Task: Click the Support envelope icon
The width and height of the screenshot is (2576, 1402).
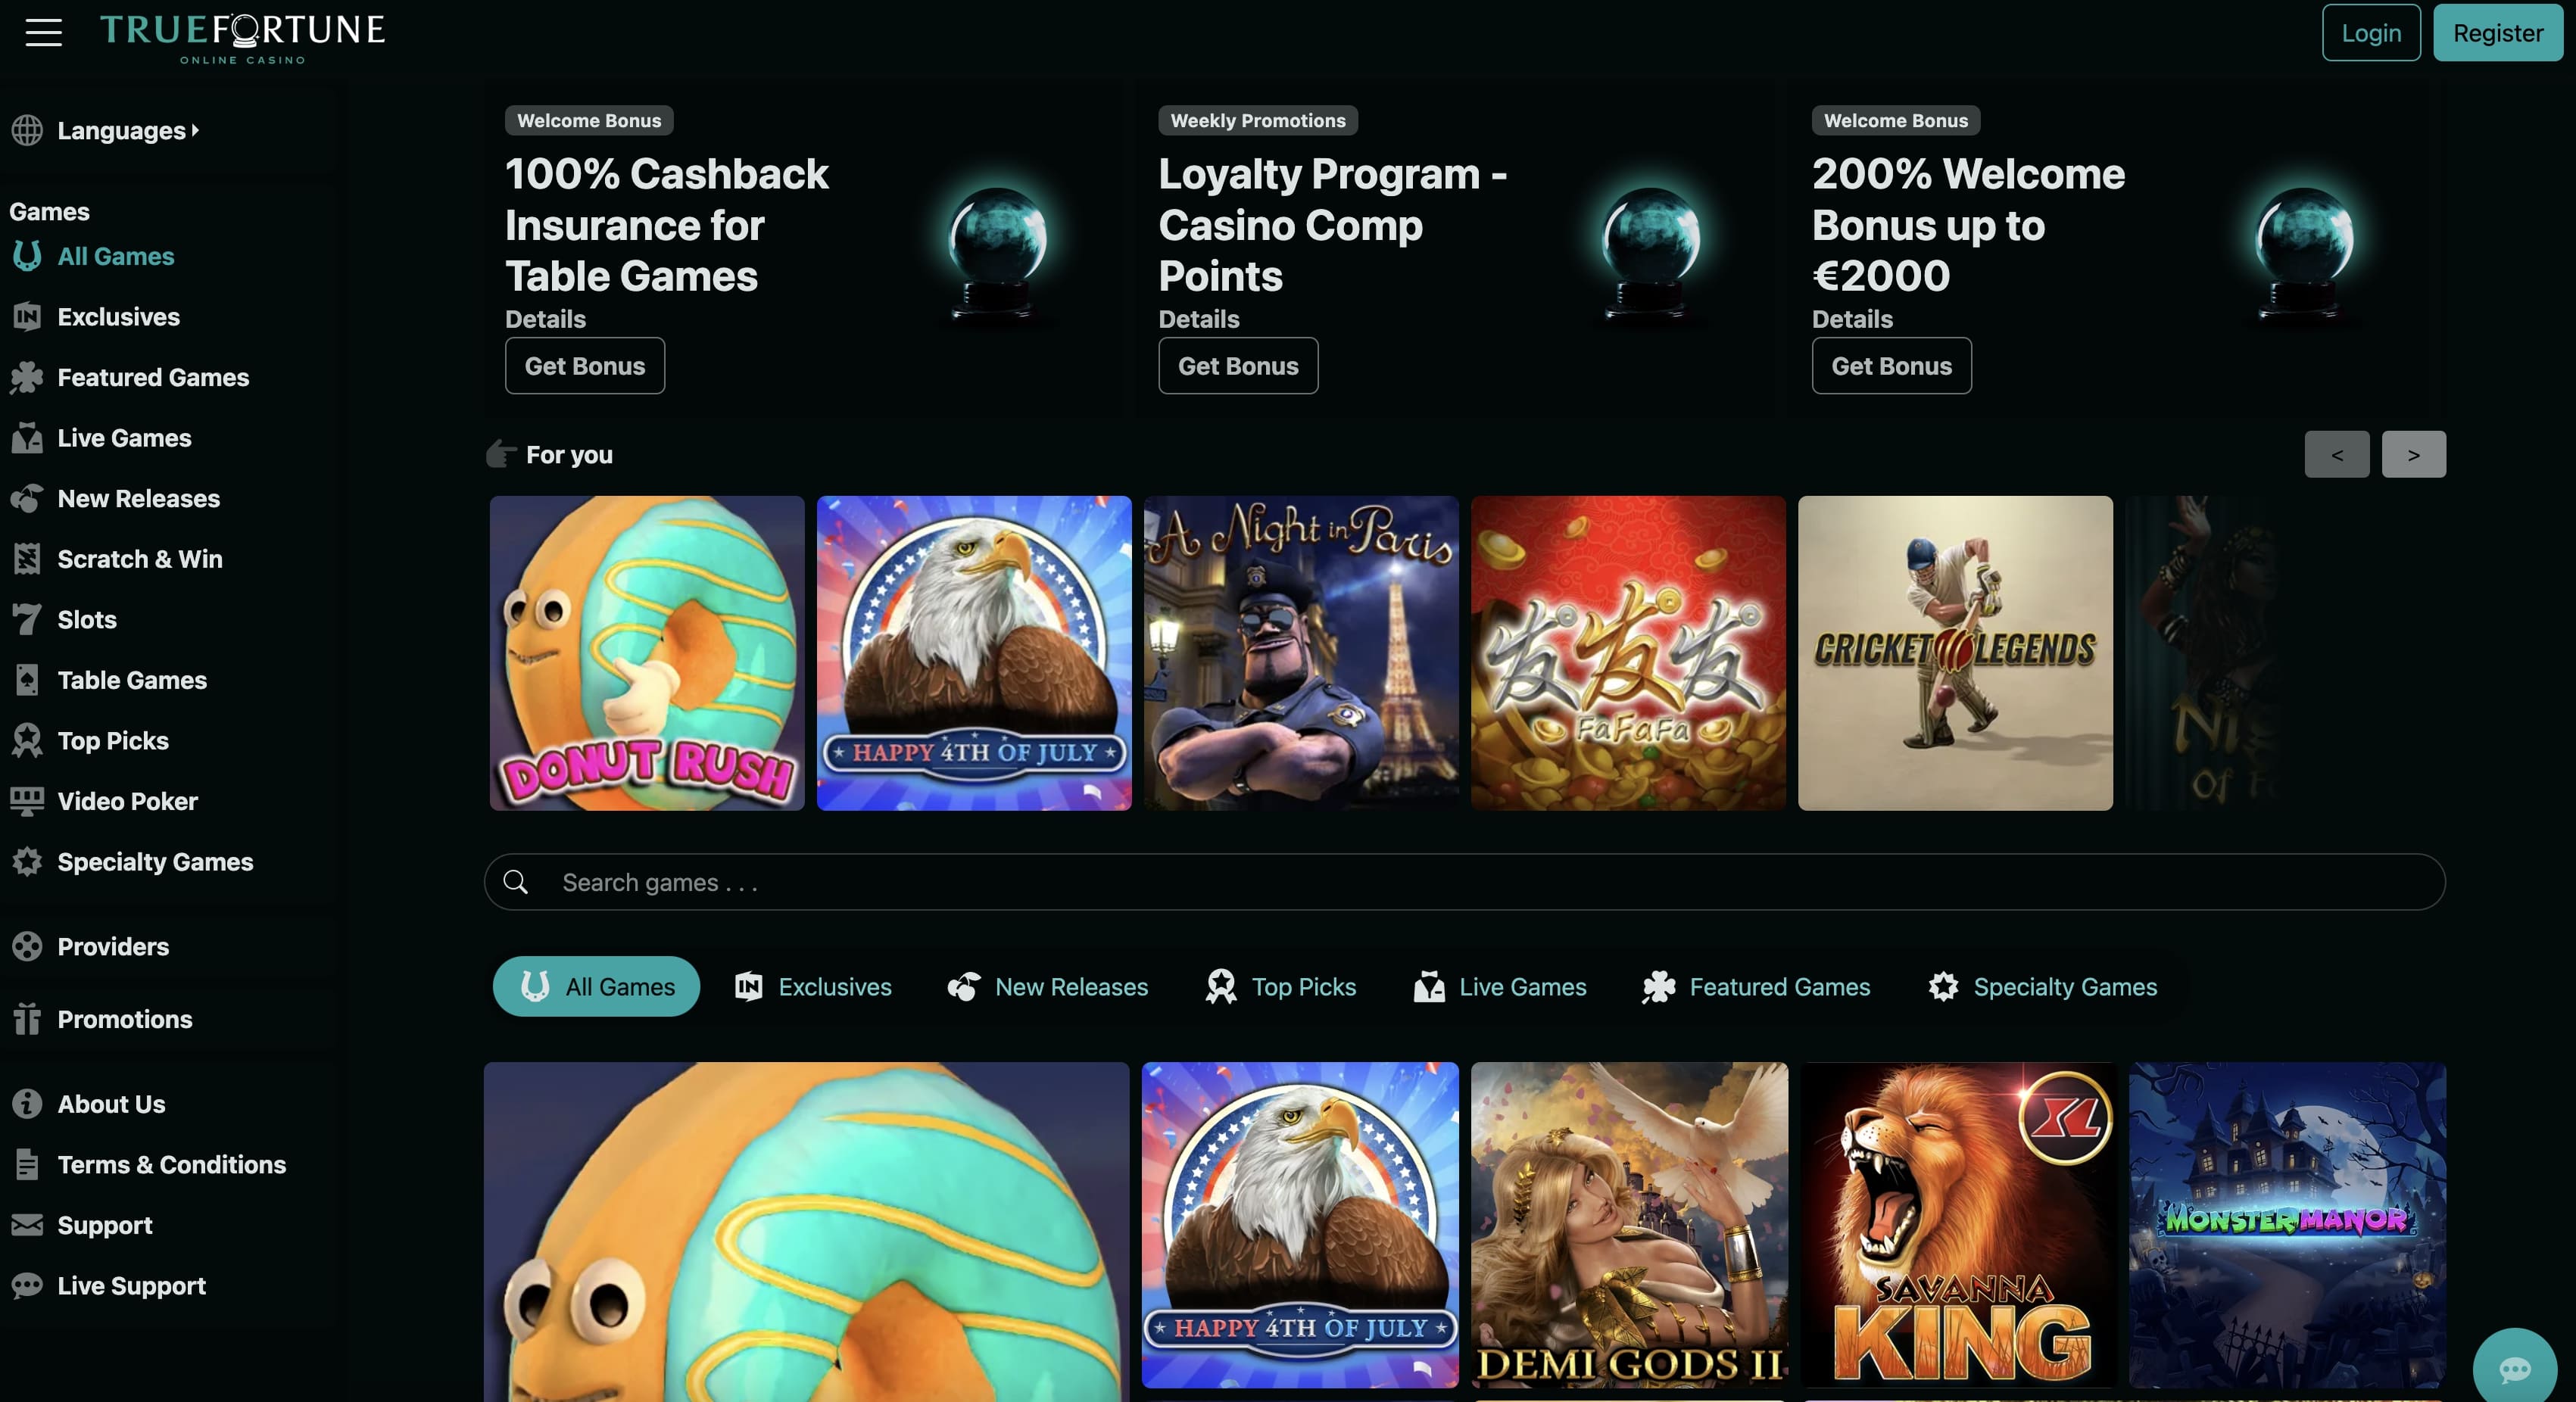Action: pos(27,1225)
